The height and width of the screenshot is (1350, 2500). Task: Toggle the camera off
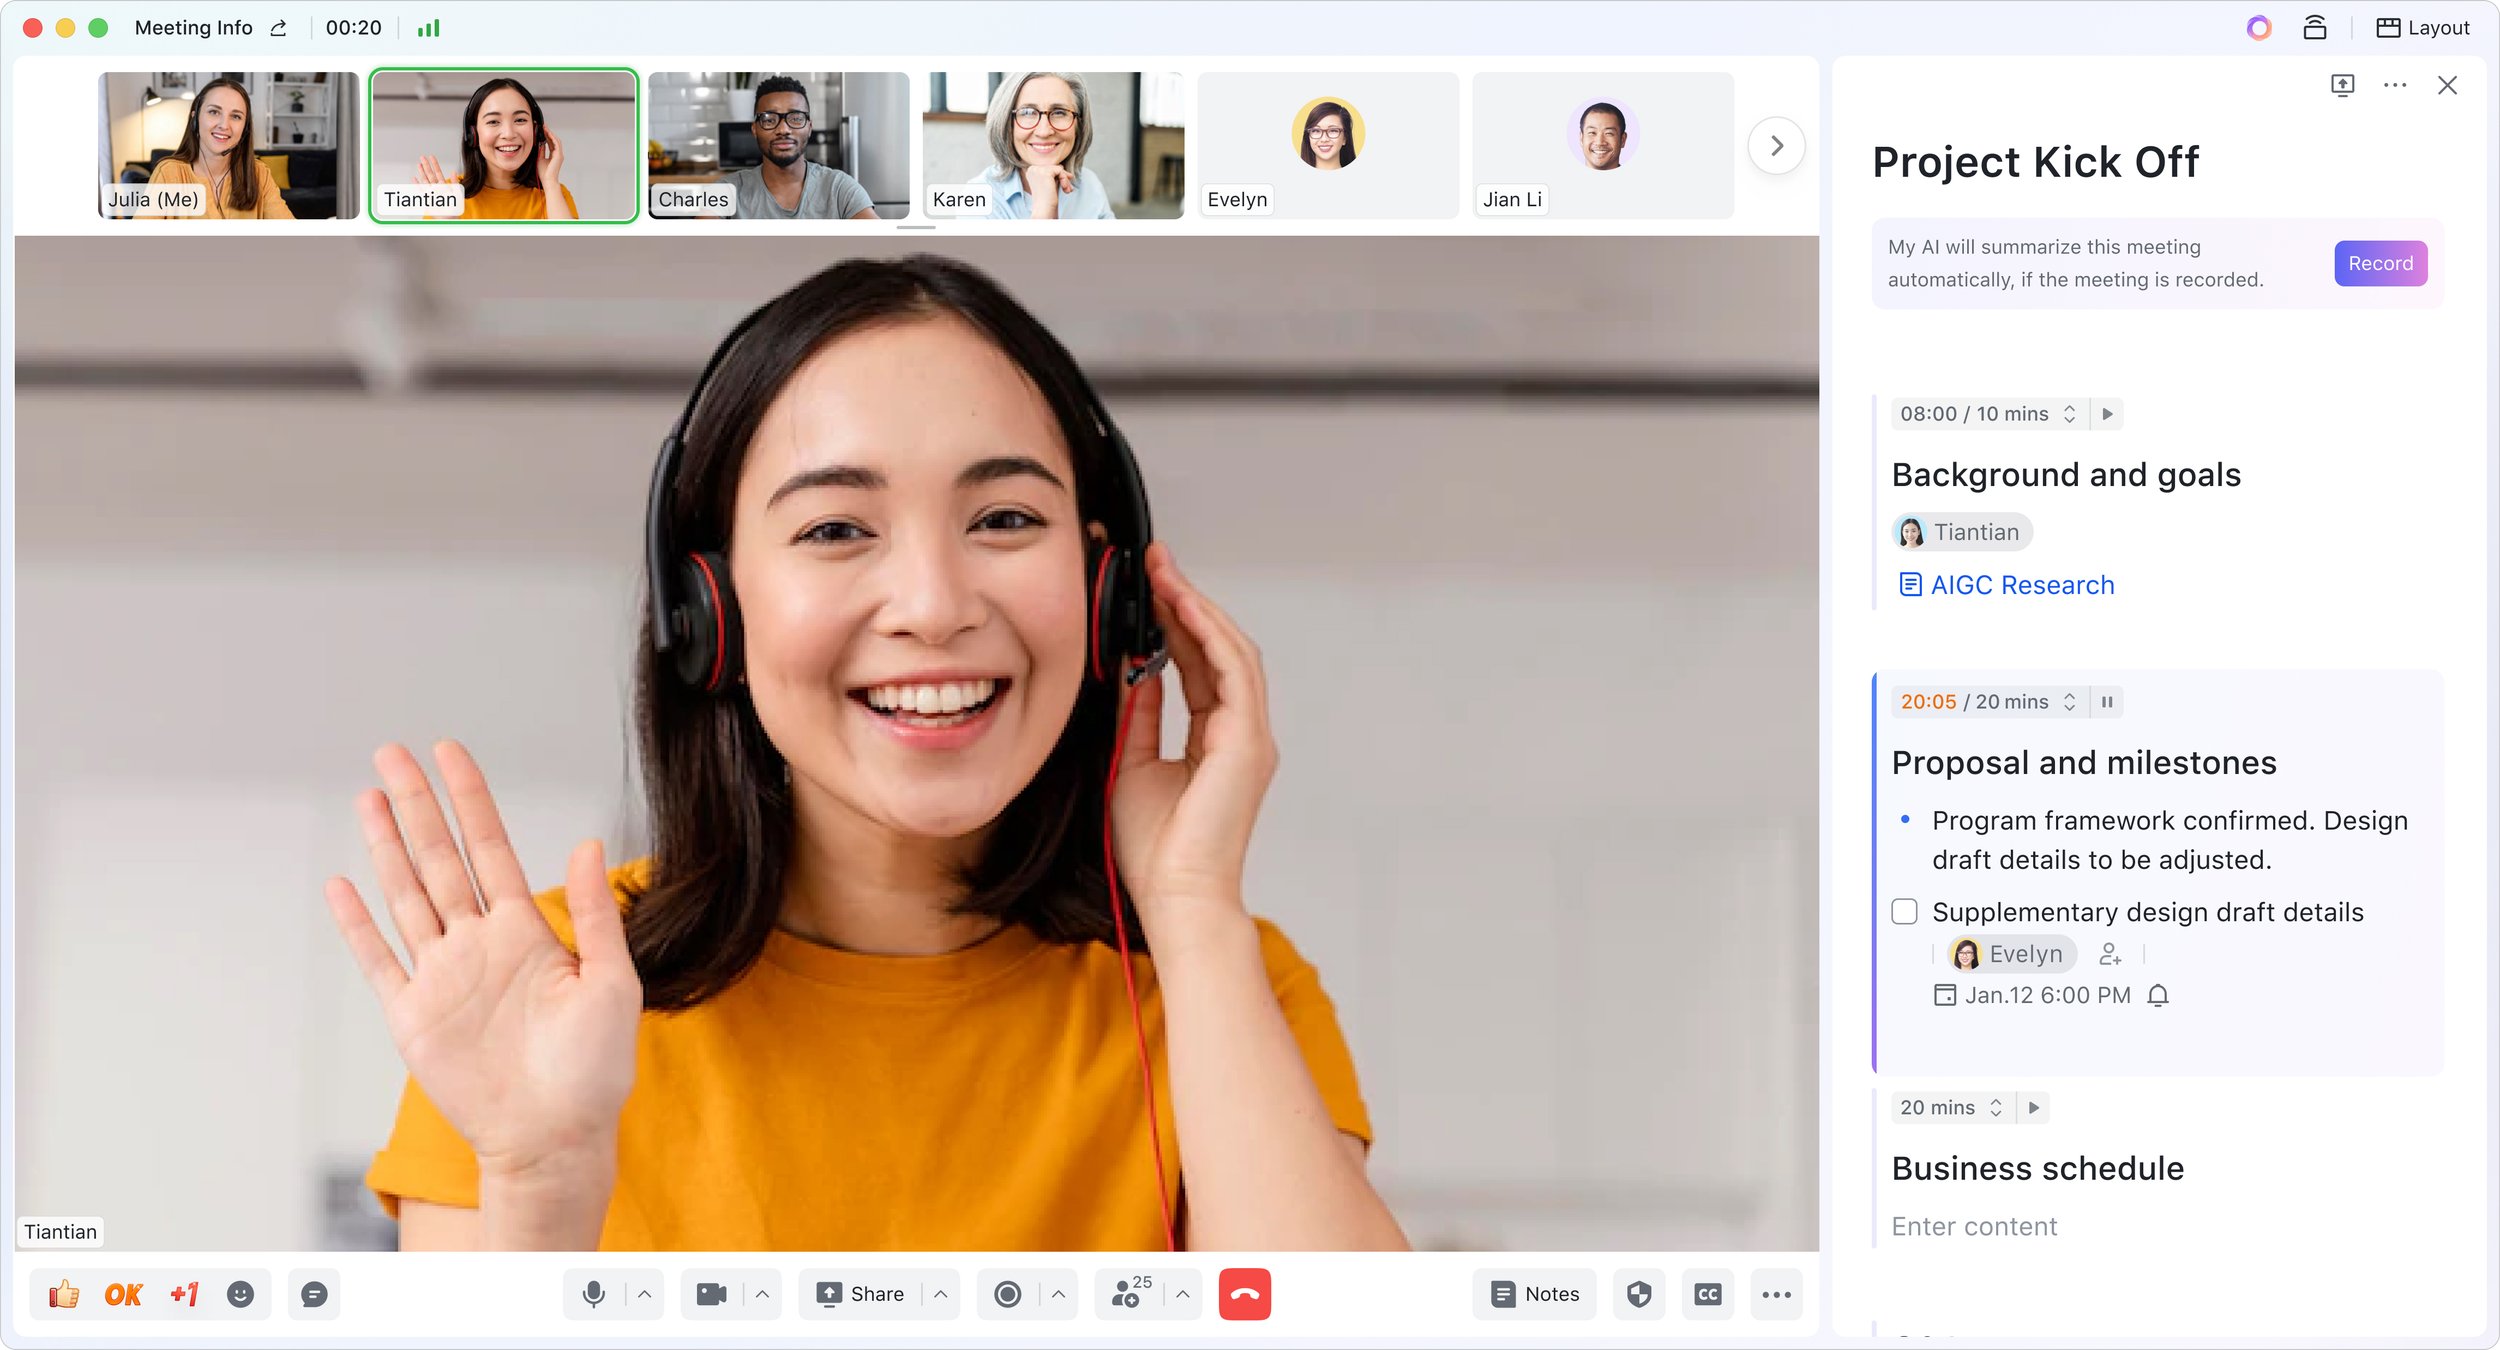pos(711,1294)
